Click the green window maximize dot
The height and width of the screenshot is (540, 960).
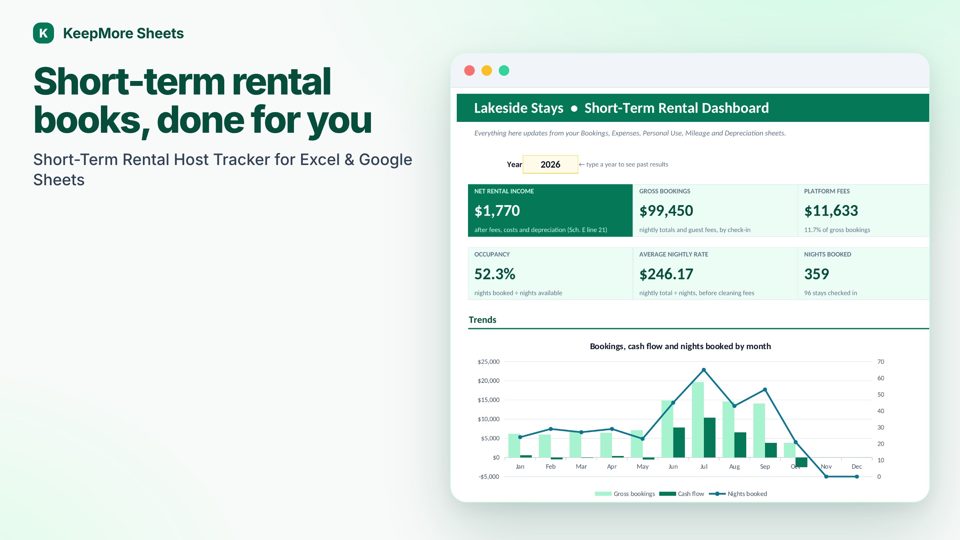pyautogui.click(x=504, y=70)
